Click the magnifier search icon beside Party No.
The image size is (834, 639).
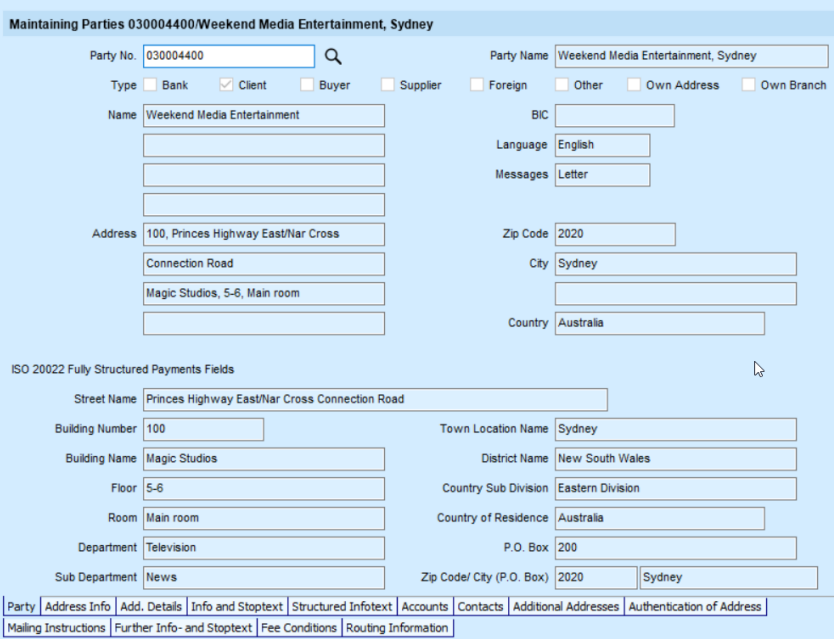(333, 56)
